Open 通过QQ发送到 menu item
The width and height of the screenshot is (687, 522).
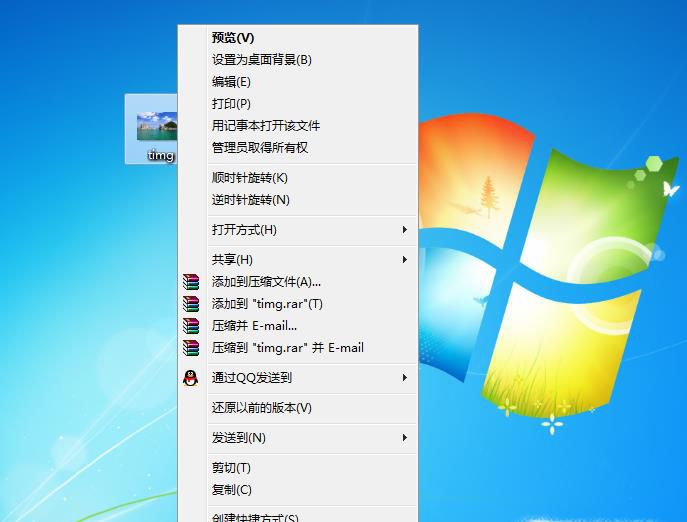pos(297,377)
